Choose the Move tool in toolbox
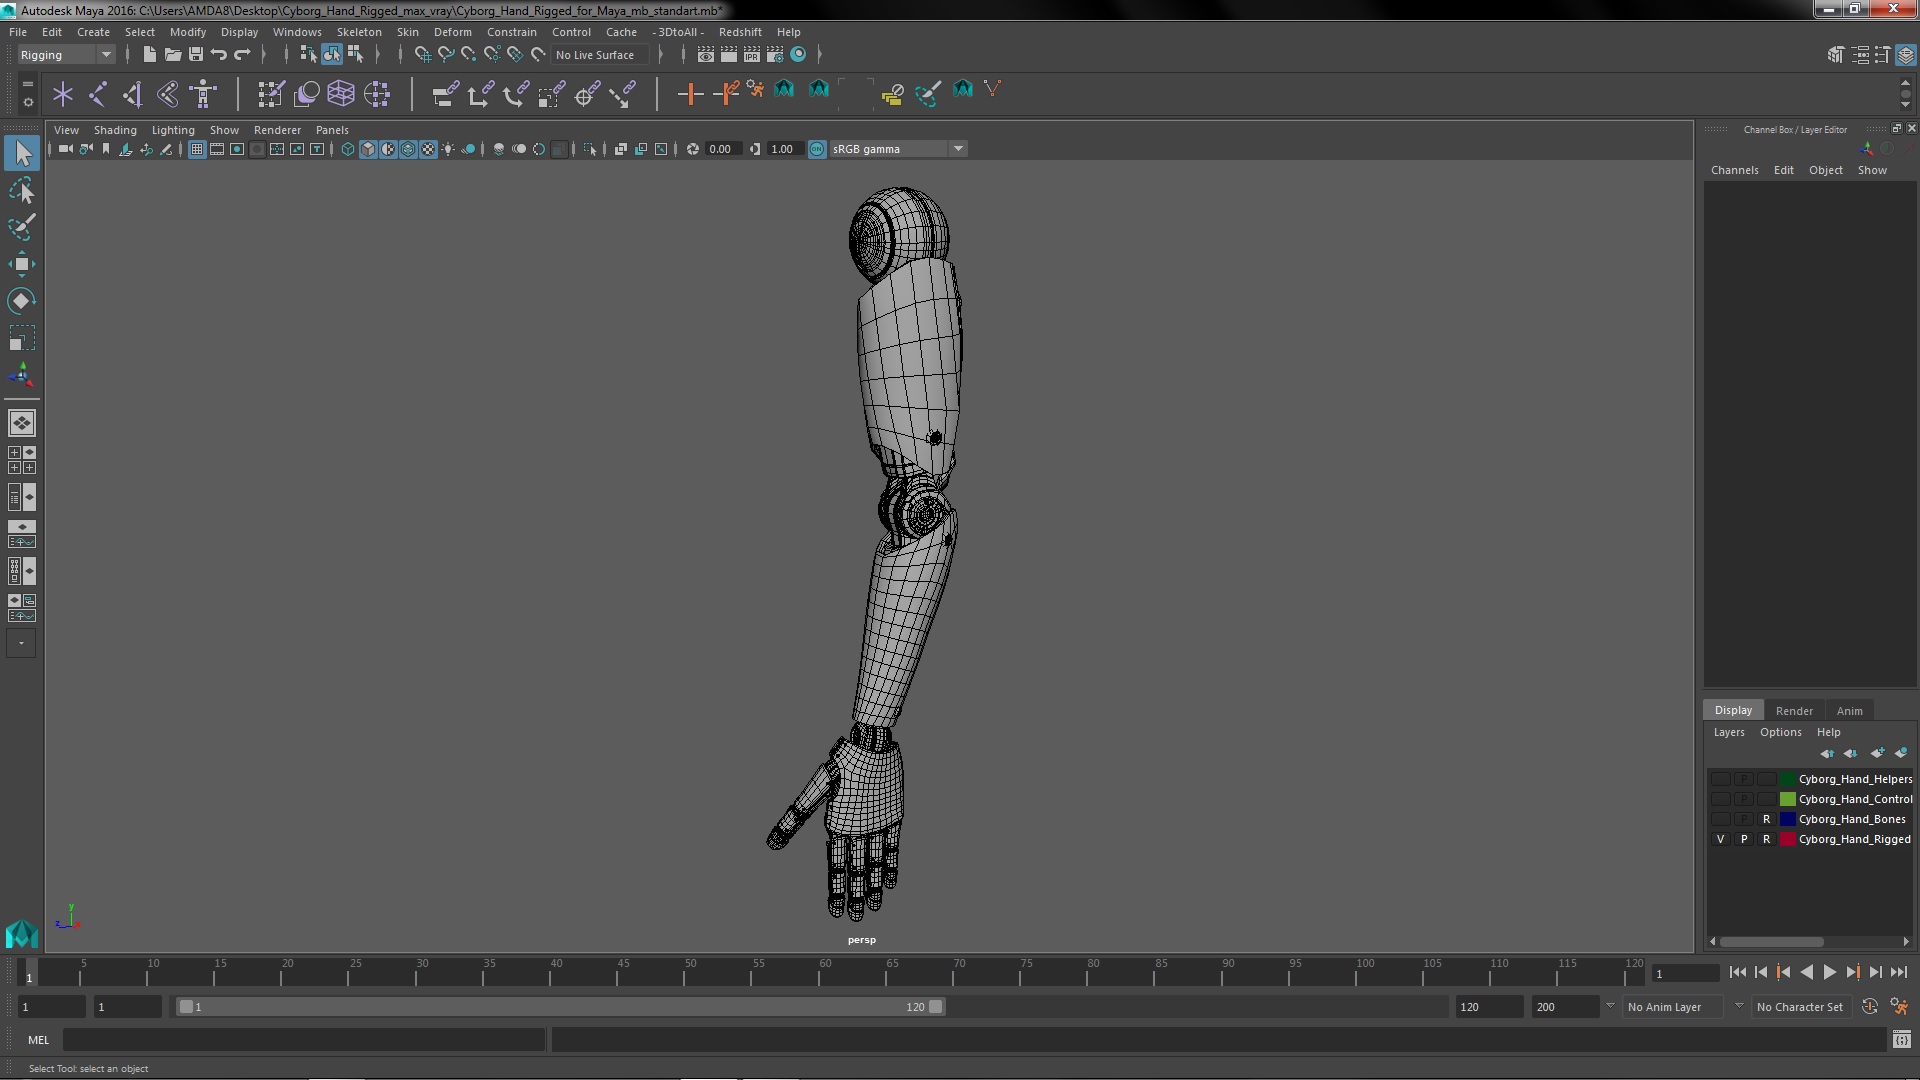This screenshot has height=1080, width=1920. [x=22, y=264]
